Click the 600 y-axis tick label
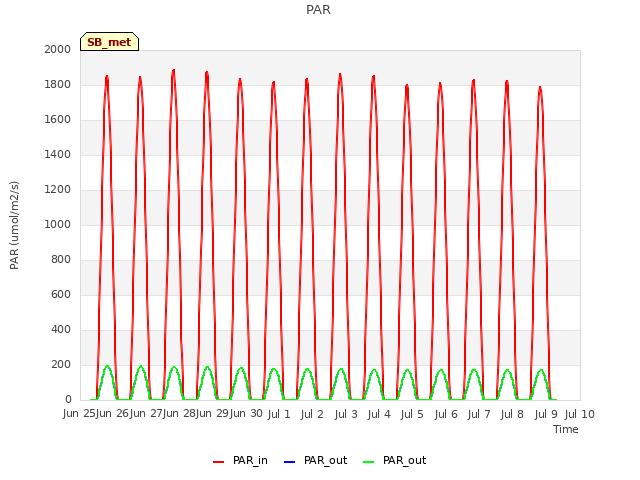Screen dimensions: 640x480 tap(61, 294)
